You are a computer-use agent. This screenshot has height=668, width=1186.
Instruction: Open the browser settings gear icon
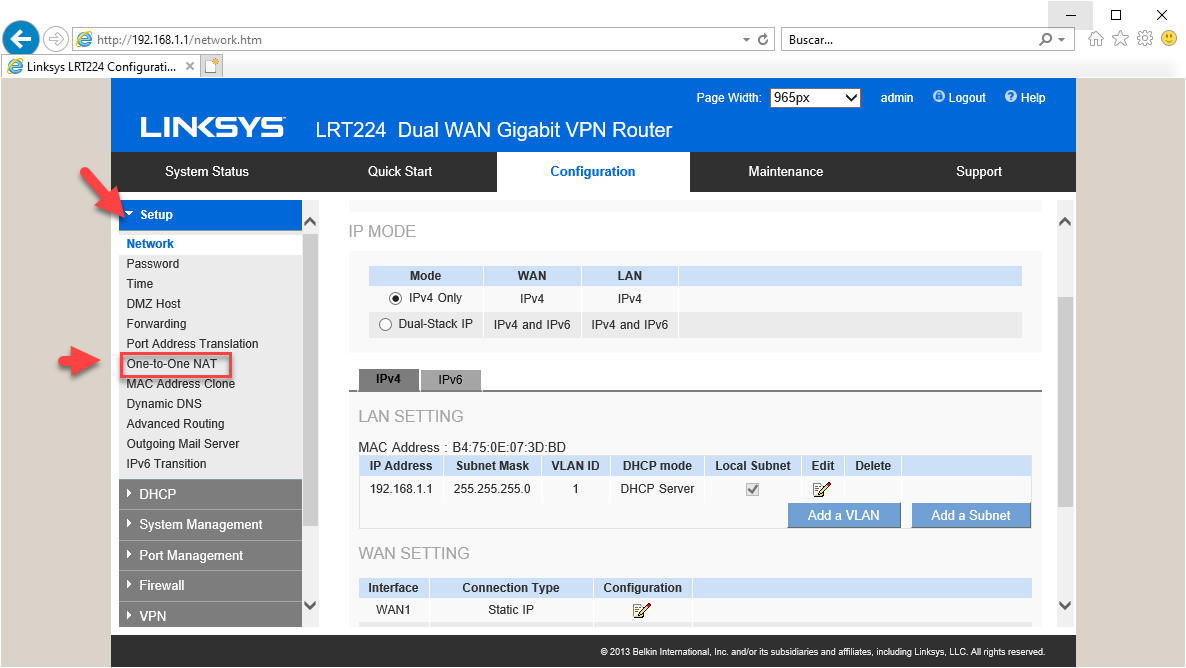pos(1145,39)
